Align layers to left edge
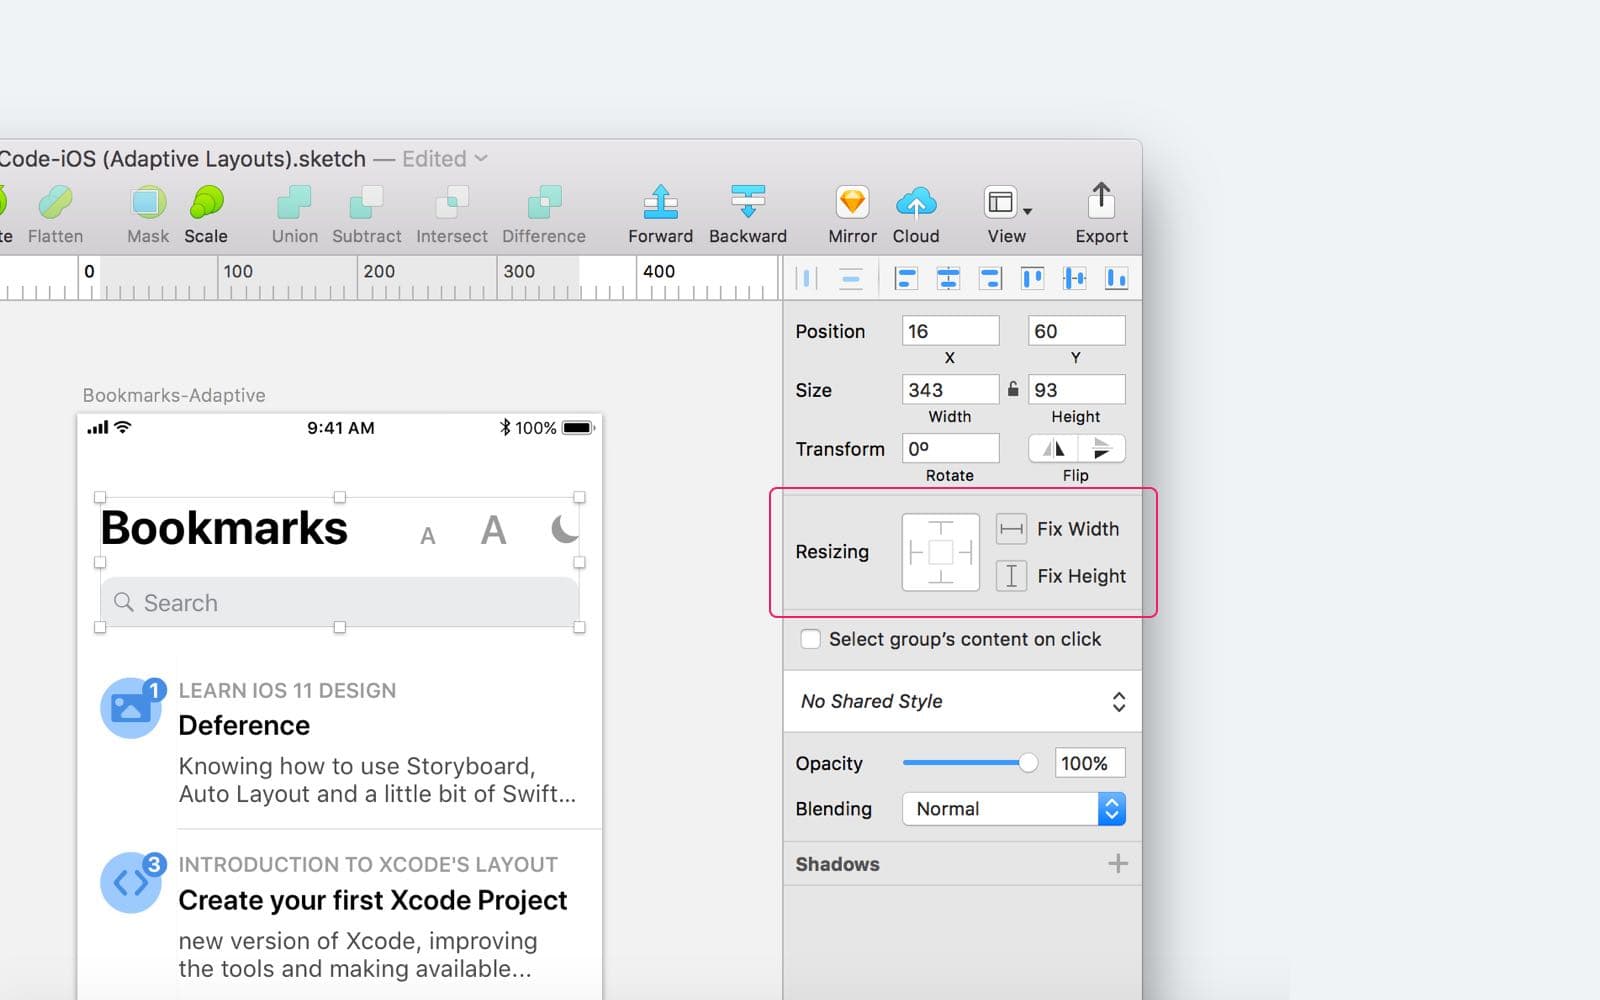The height and width of the screenshot is (1000, 1600). (x=906, y=278)
